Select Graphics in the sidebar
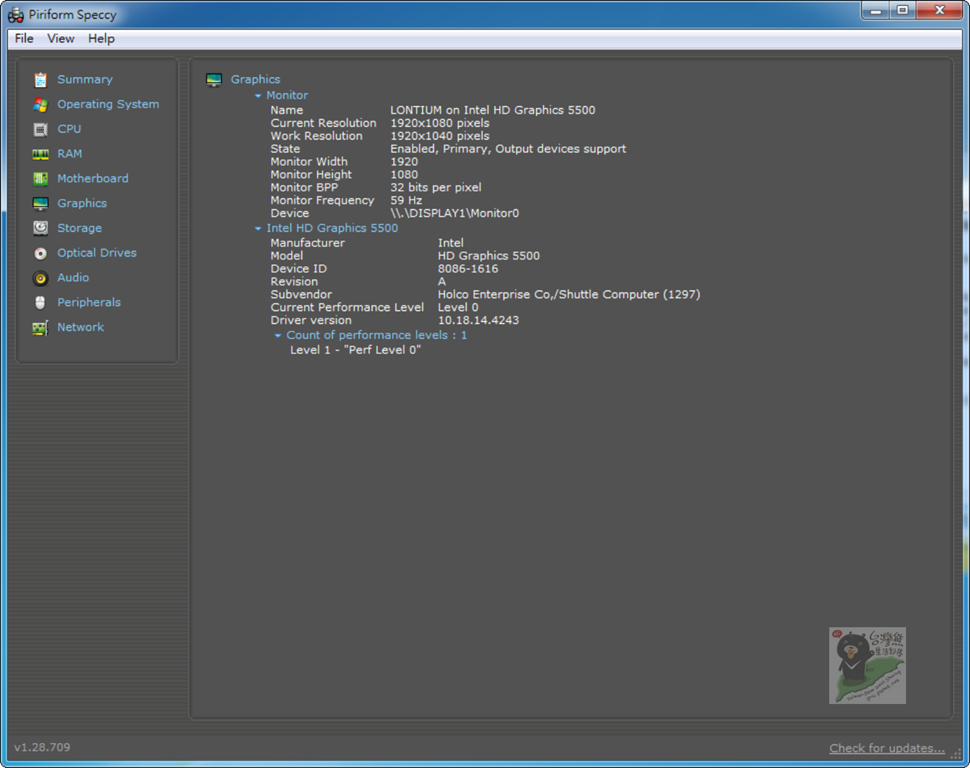970x768 pixels. pyautogui.click(x=82, y=203)
